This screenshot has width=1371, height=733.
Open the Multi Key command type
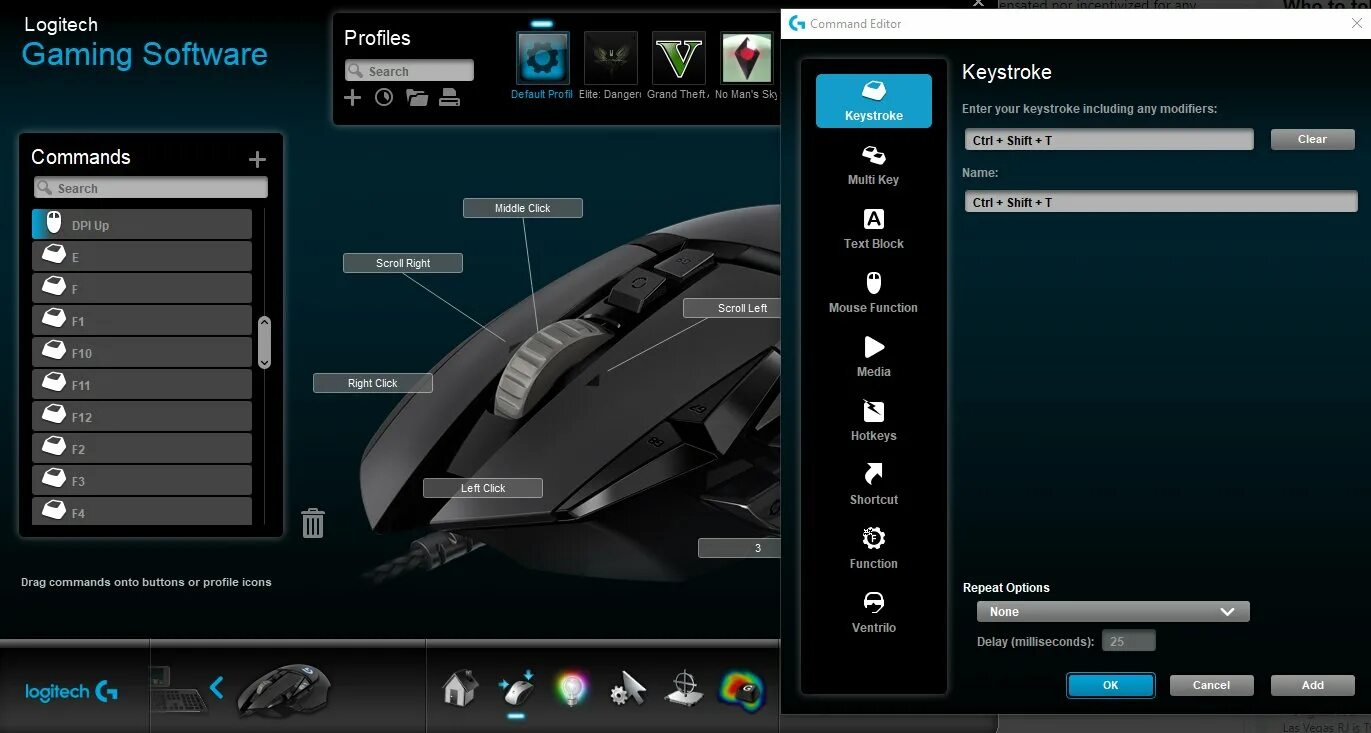pos(873,165)
